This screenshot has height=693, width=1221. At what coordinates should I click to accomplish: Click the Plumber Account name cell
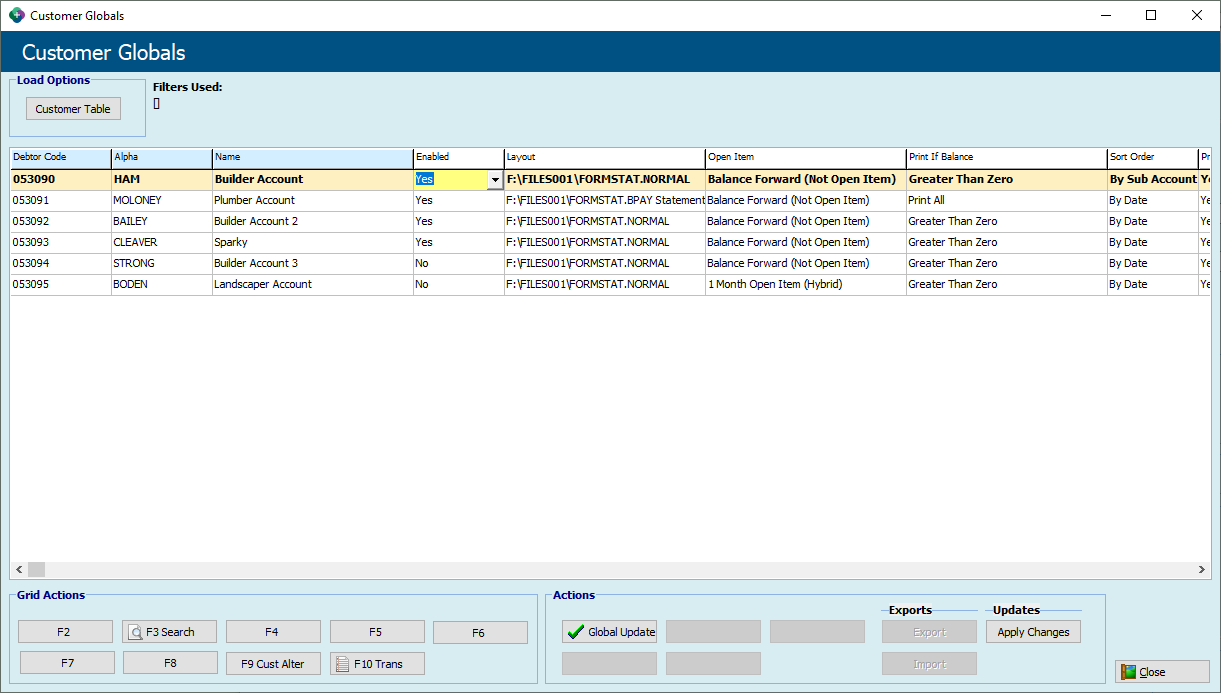(x=313, y=200)
